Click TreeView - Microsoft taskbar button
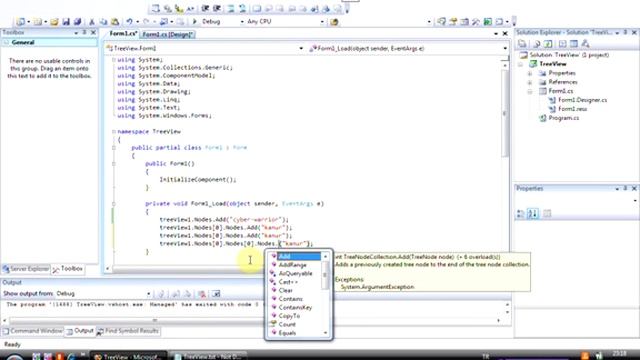Screen dimensions: 640x360 point(128,356)
